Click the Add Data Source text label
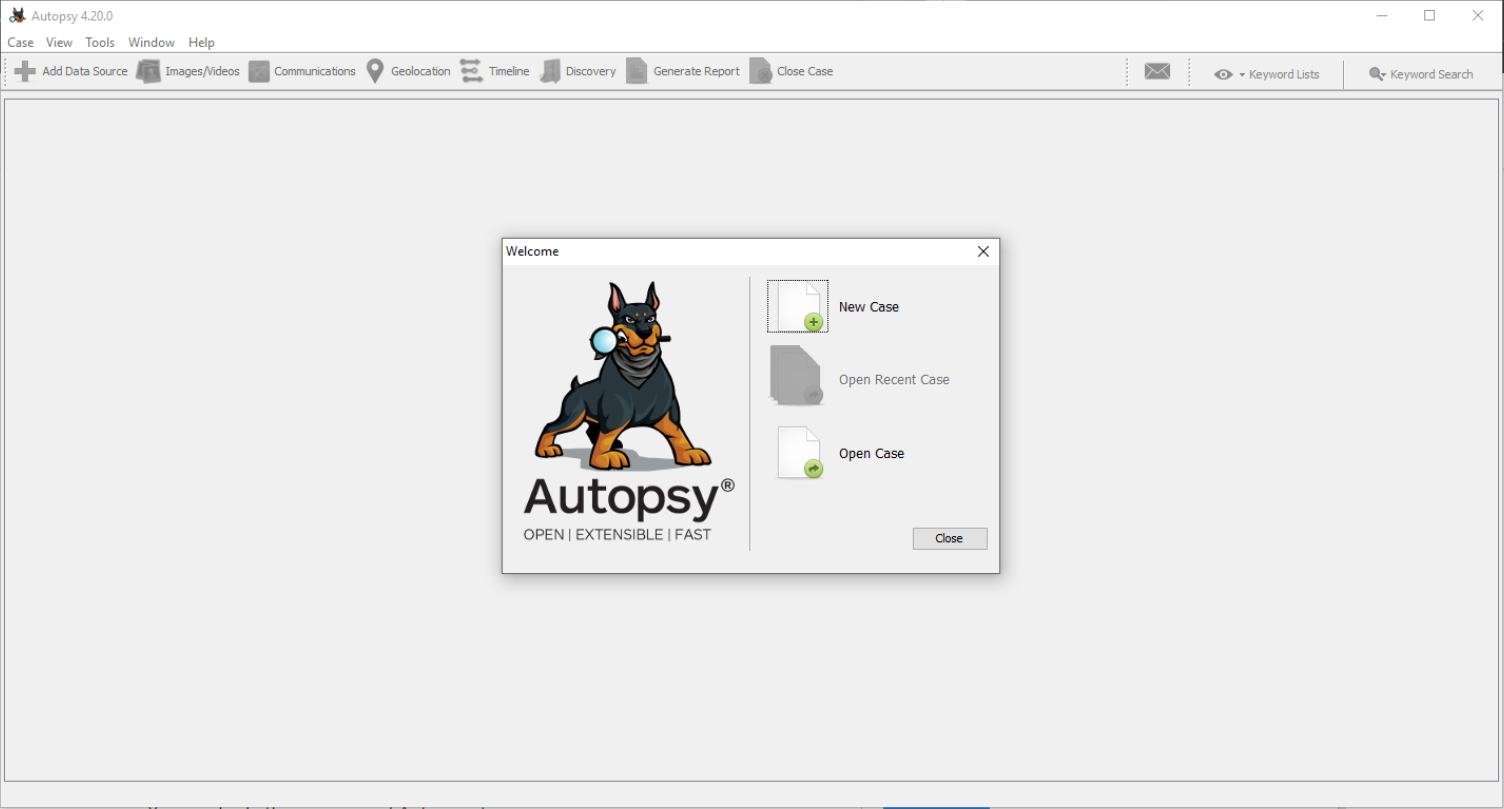 pyautogui.click(x=85, y=72)
